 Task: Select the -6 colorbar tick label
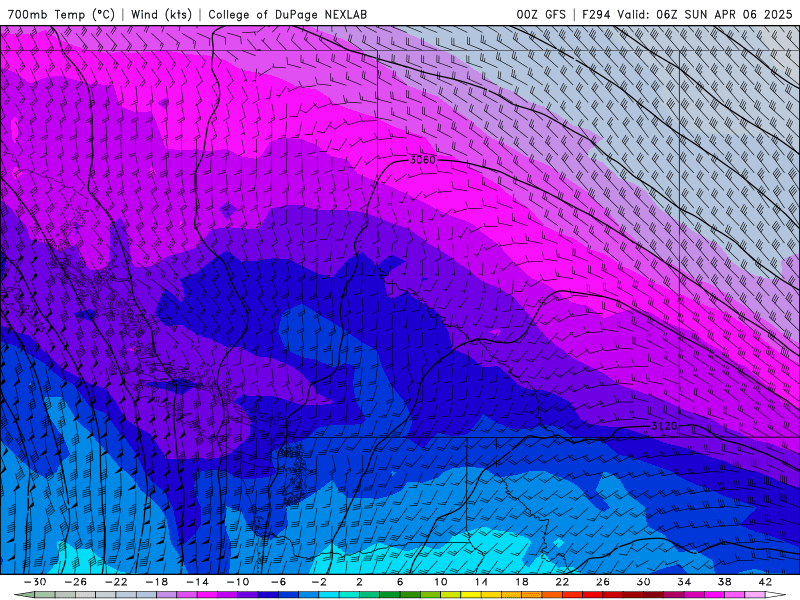278,582
